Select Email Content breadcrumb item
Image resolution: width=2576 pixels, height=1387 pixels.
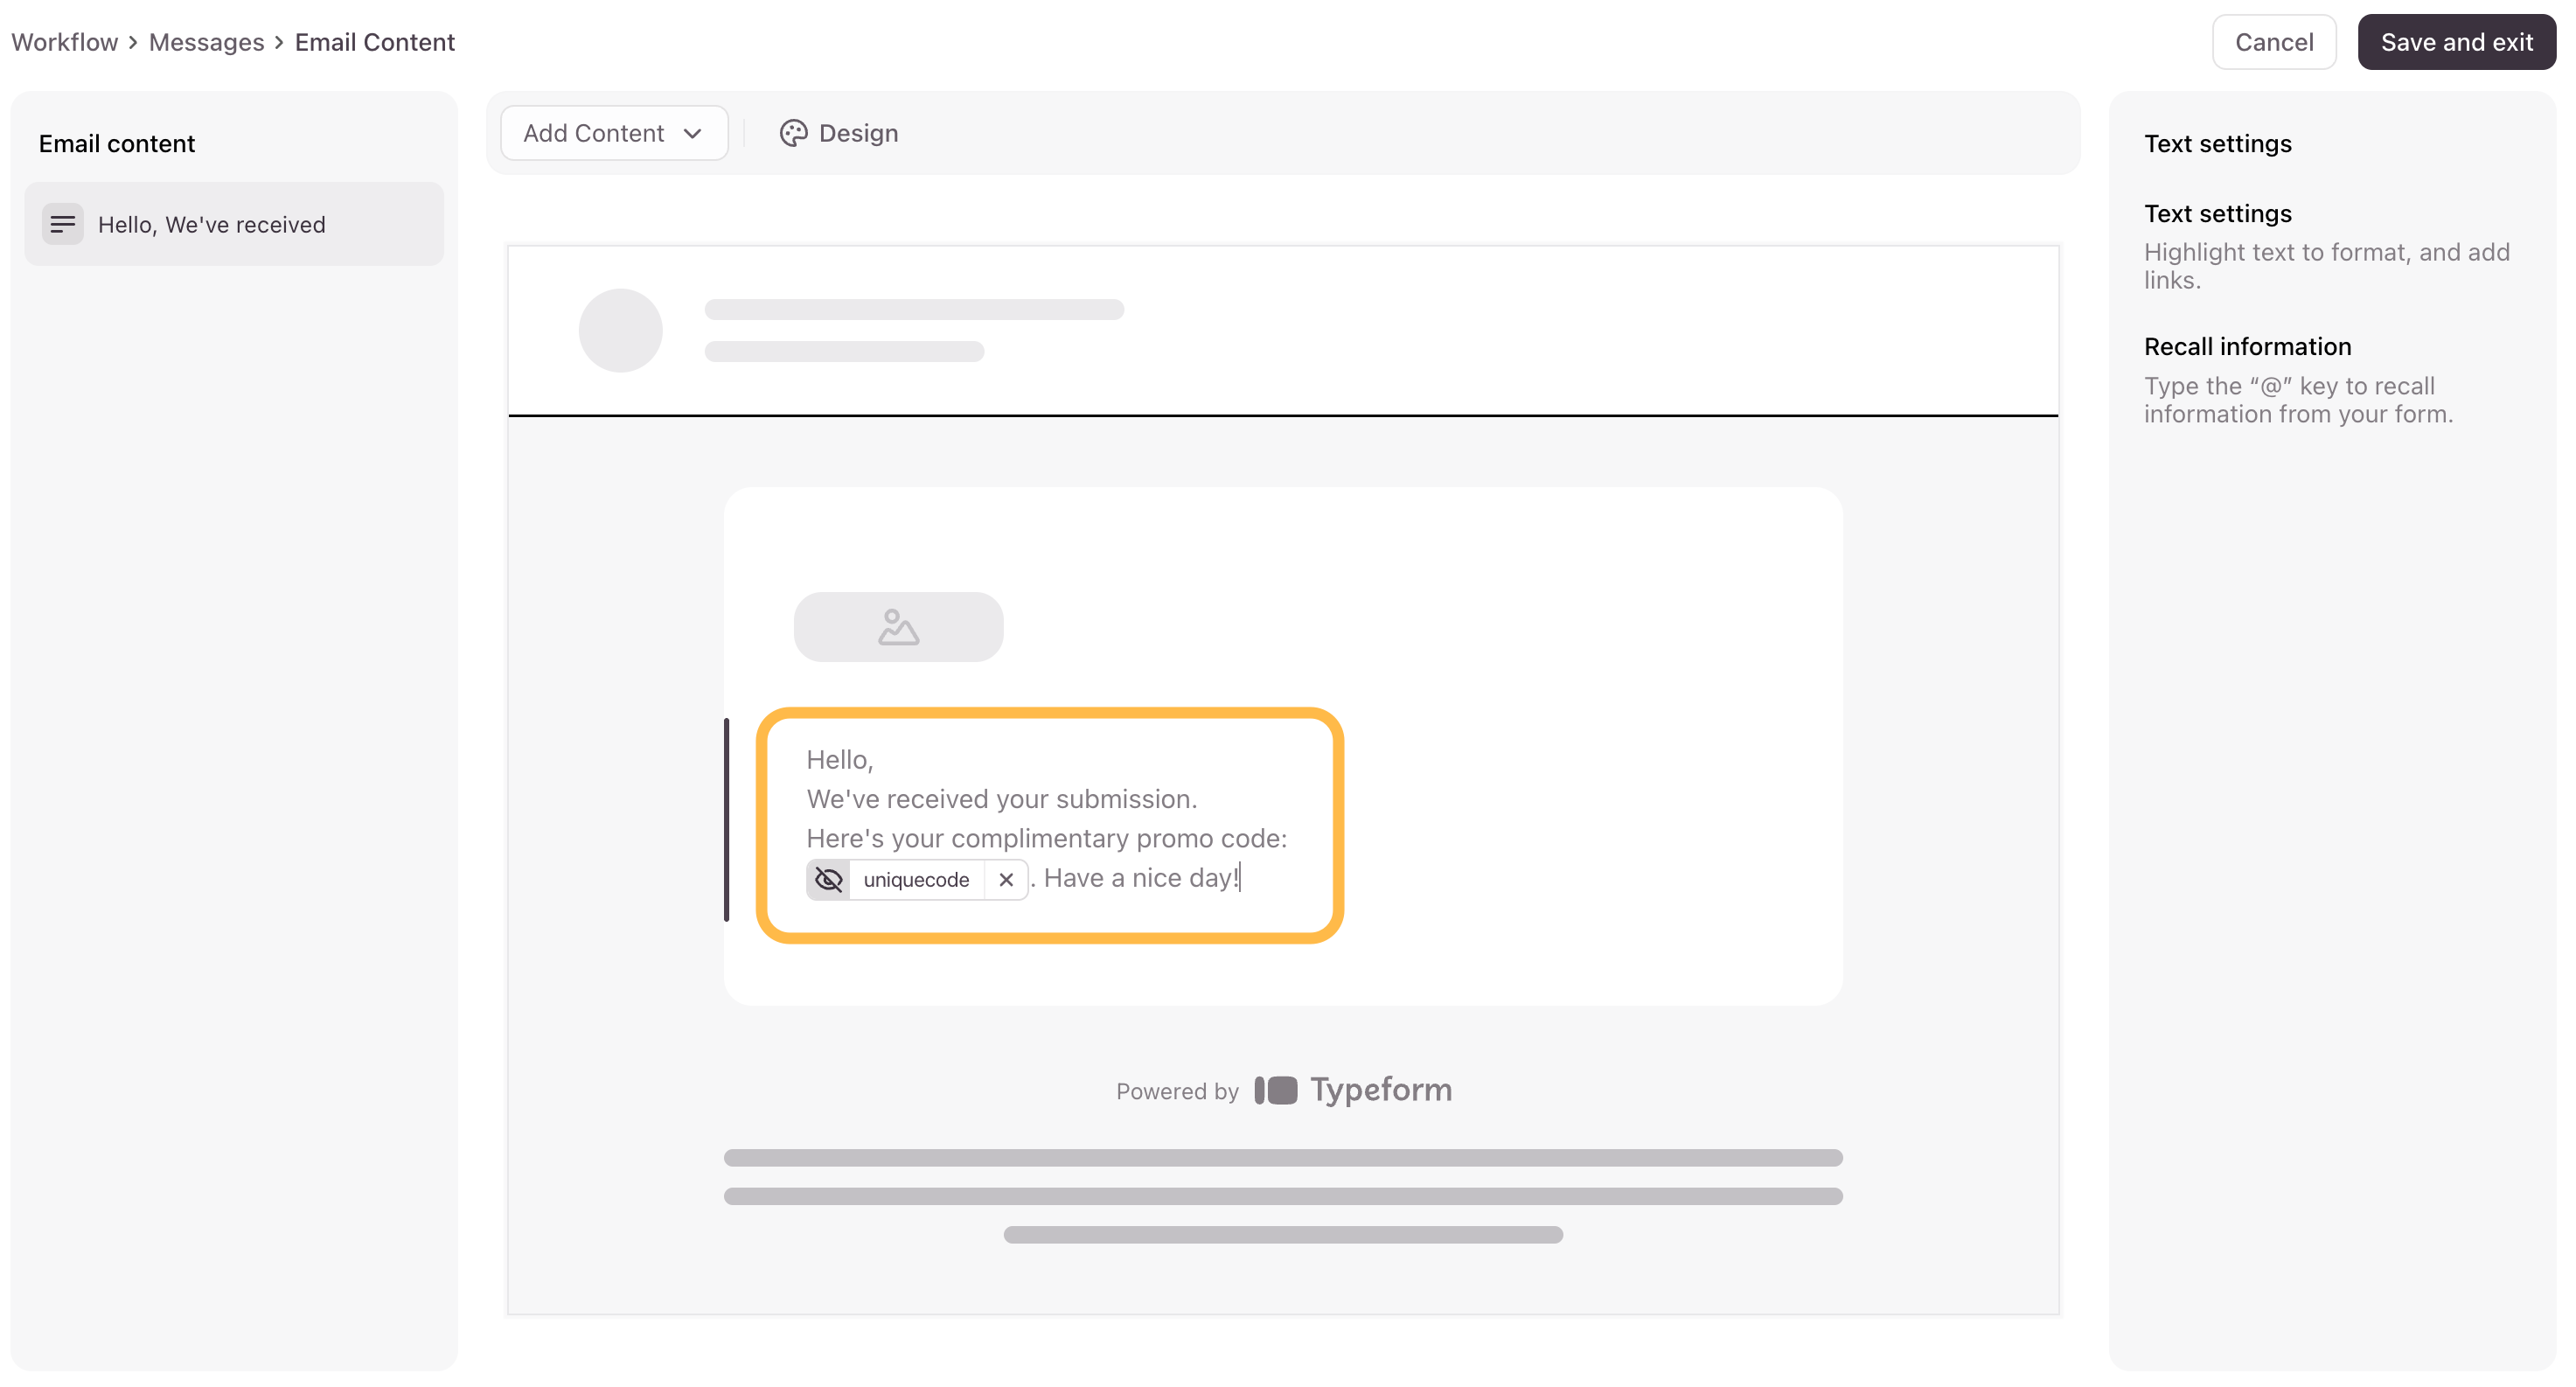[x=374, y=42]
